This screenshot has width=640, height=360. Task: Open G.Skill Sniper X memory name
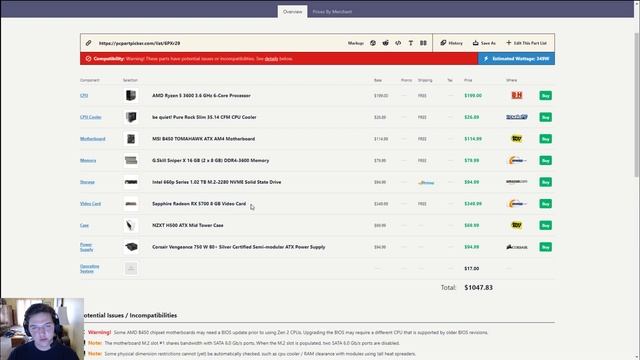[211, 160]
